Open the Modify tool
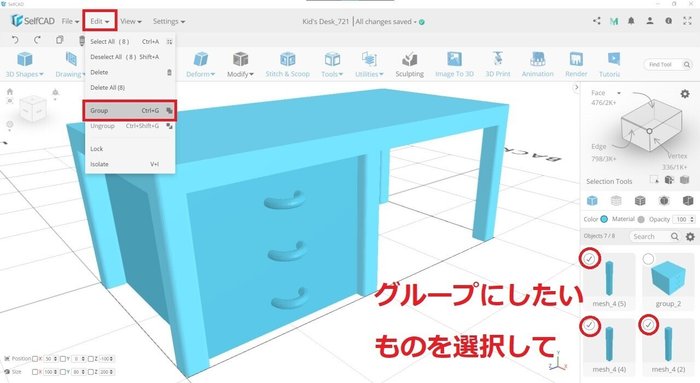The height and width of the screenshot is (383, 700). [240, 65]
